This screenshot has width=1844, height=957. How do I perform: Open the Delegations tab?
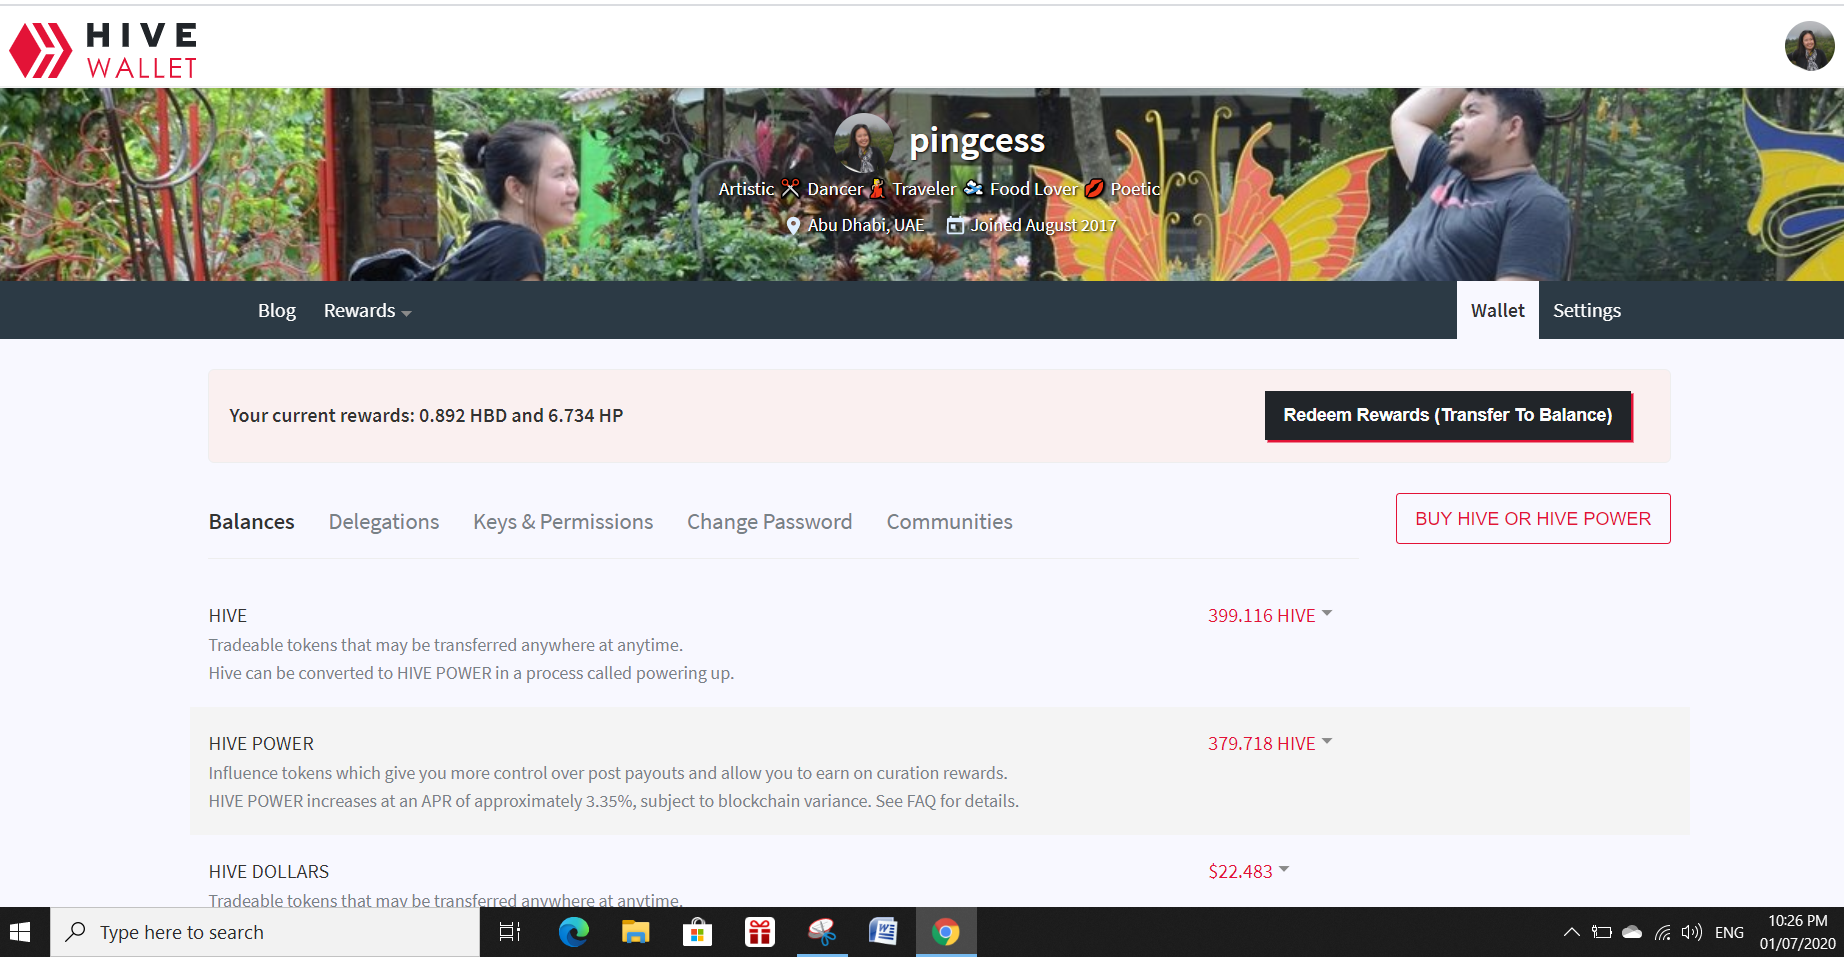(384, 522)
